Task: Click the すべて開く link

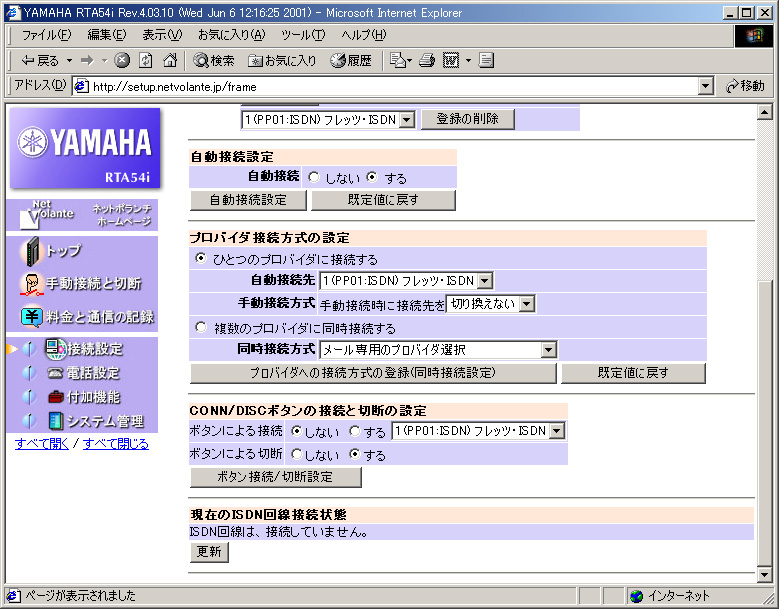Action: (42, 443)
